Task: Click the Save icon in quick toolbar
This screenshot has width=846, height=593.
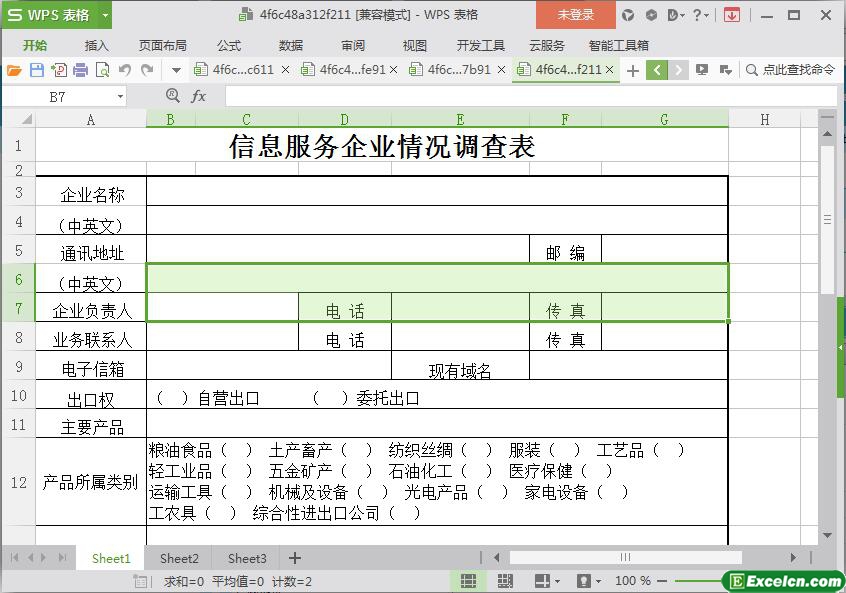Action: [37, 70]
